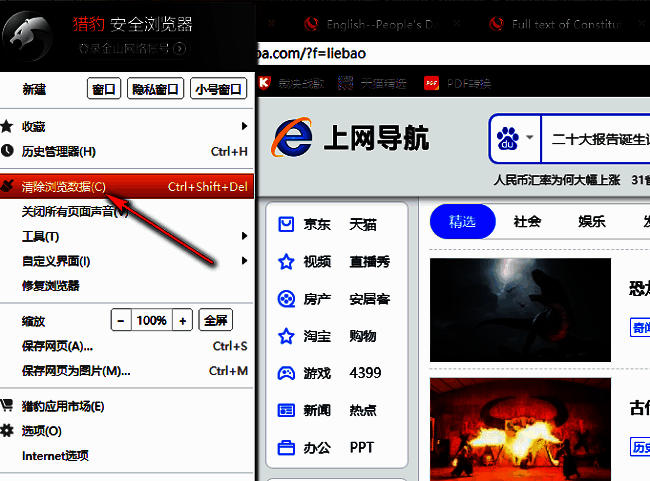650x481 pixels.
Task: Open the dark creature news thumbnail
Action: click(519, 308)
